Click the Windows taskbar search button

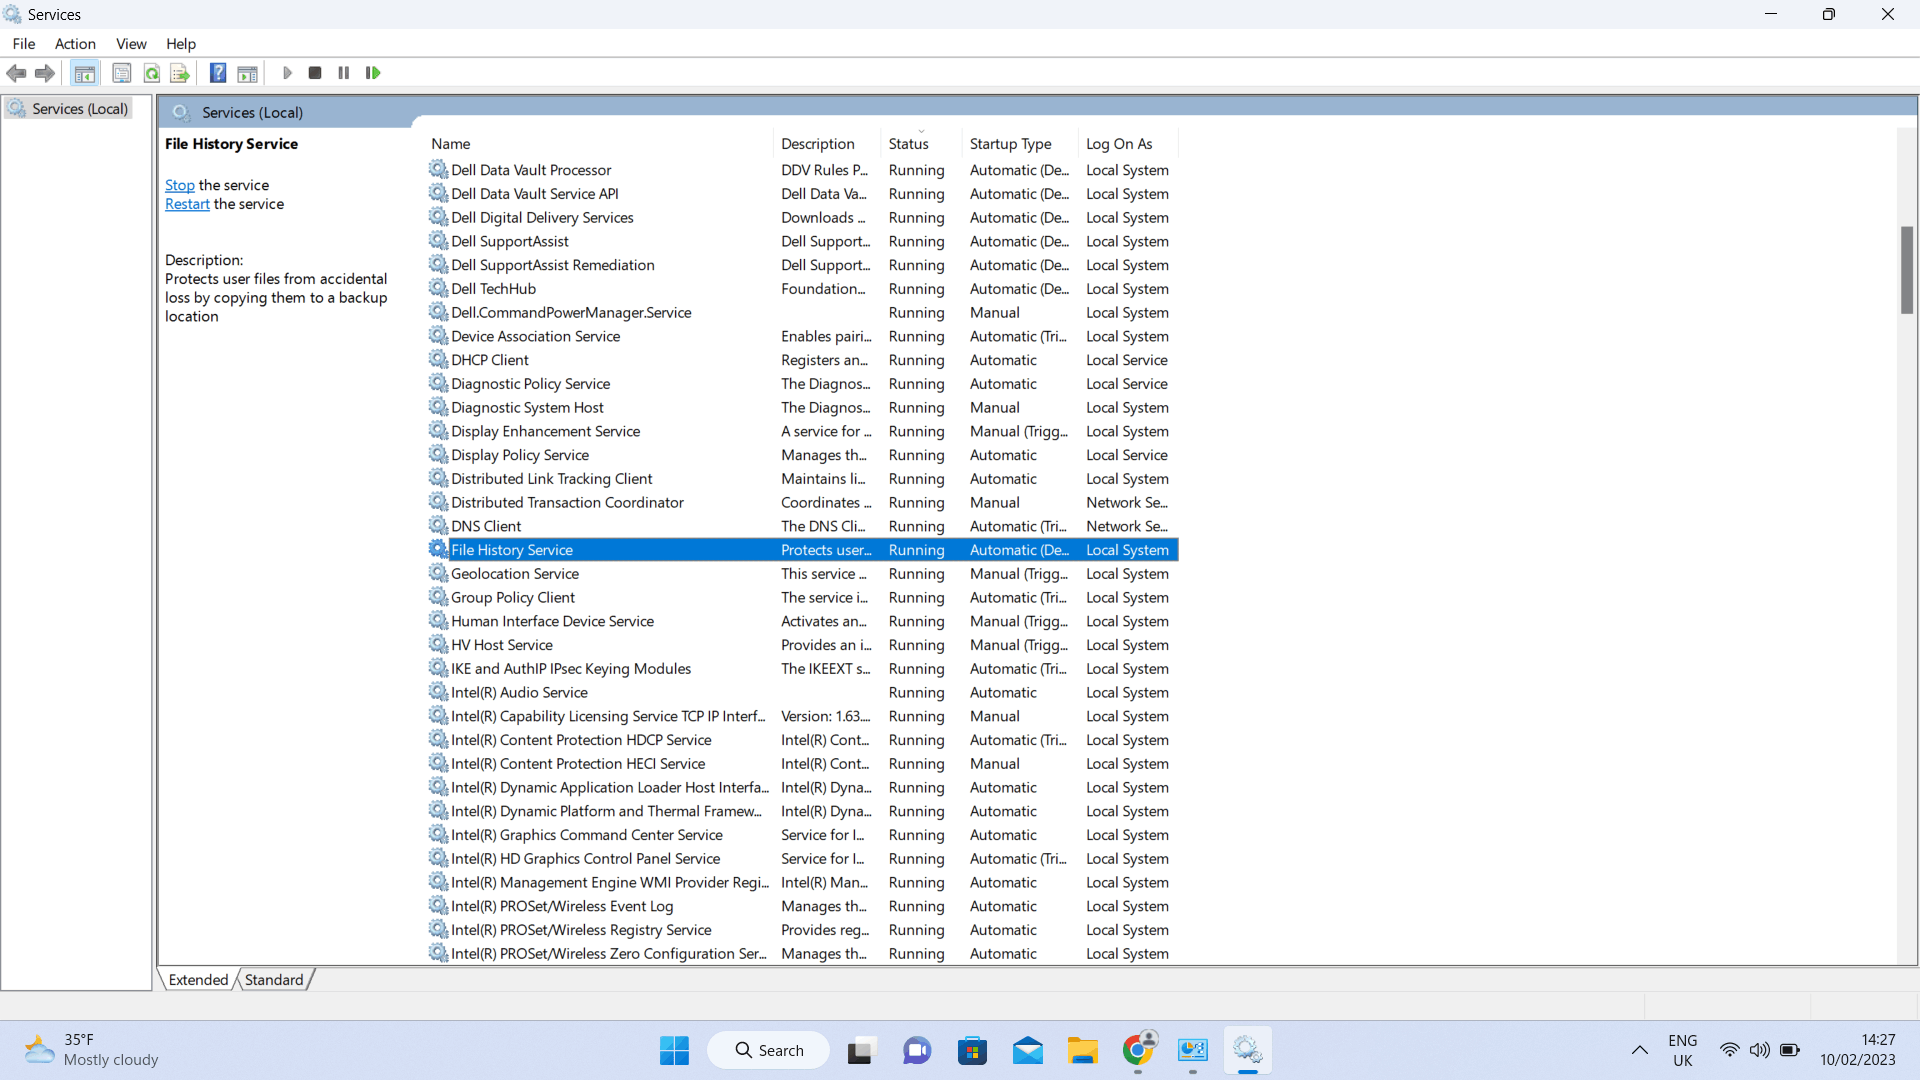click(770, 1050)
